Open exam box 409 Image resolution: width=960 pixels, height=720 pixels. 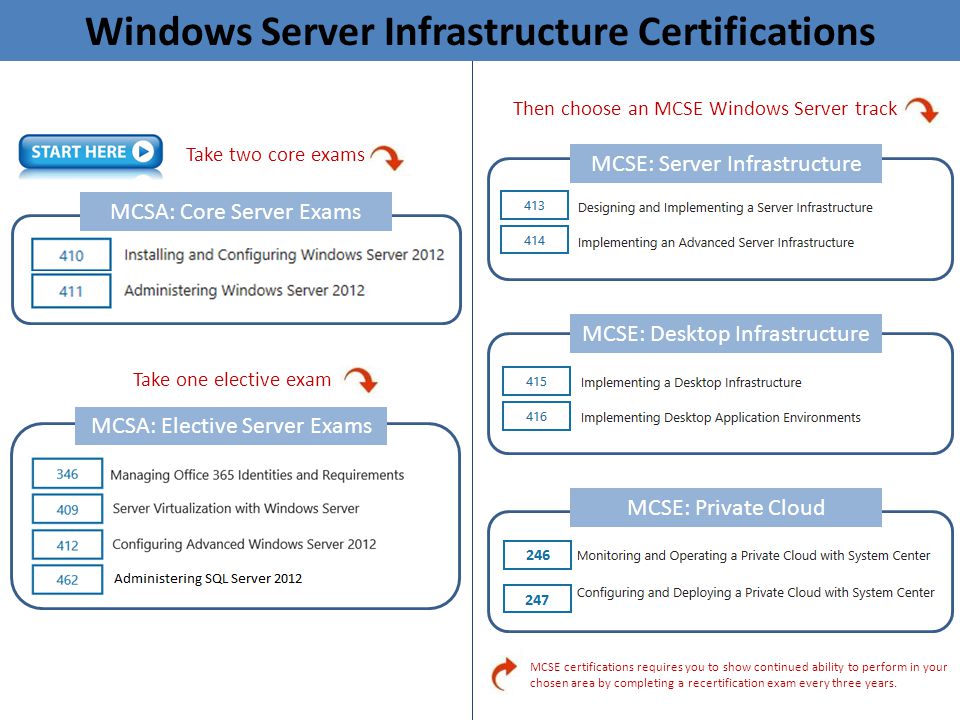coord(67,509)
